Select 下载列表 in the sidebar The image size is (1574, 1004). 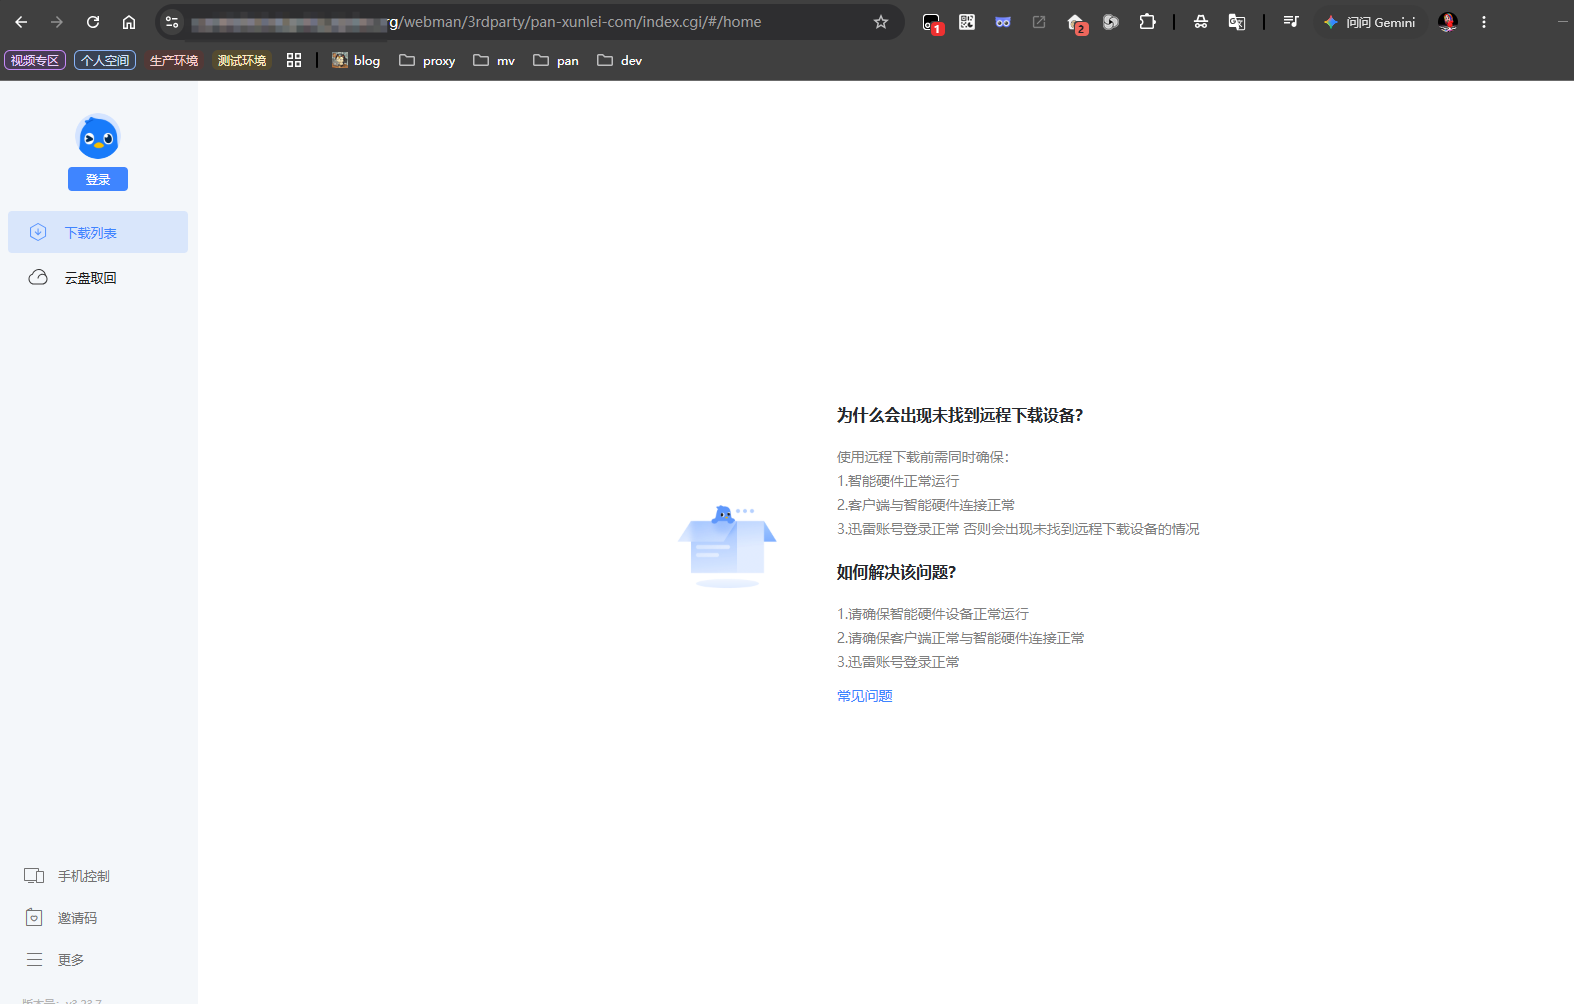pos(98,232)
